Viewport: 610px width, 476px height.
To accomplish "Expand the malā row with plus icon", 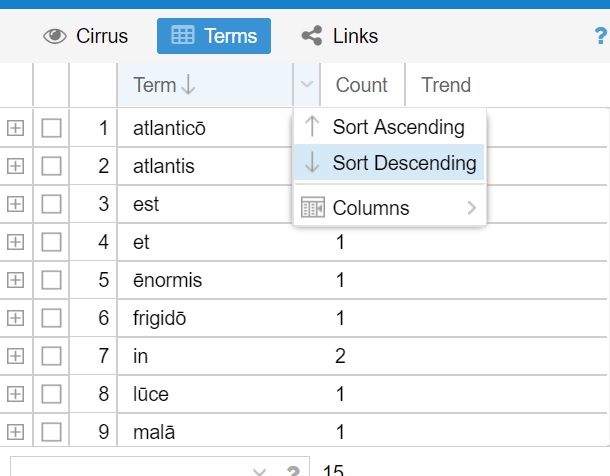I will click(15, 432).
